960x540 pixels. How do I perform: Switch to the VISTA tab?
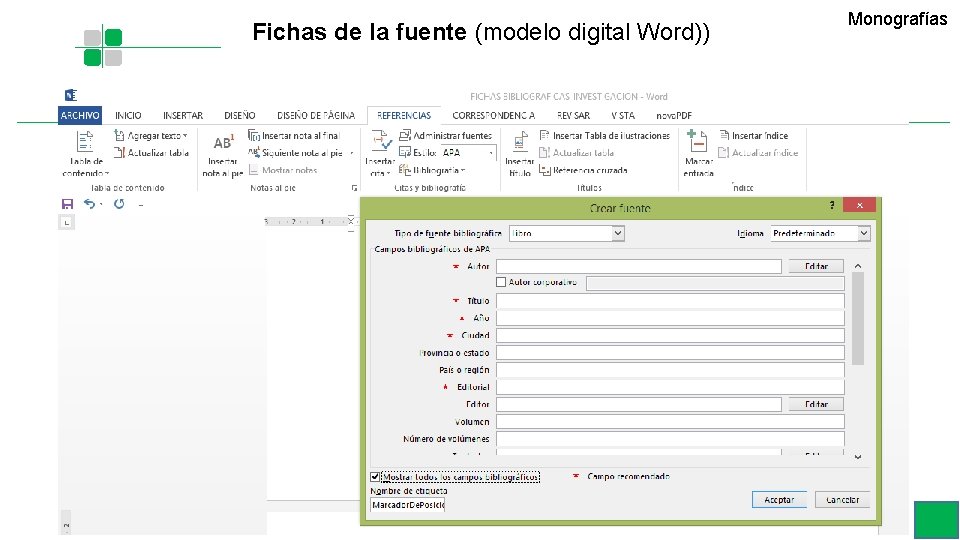(623, 115)
